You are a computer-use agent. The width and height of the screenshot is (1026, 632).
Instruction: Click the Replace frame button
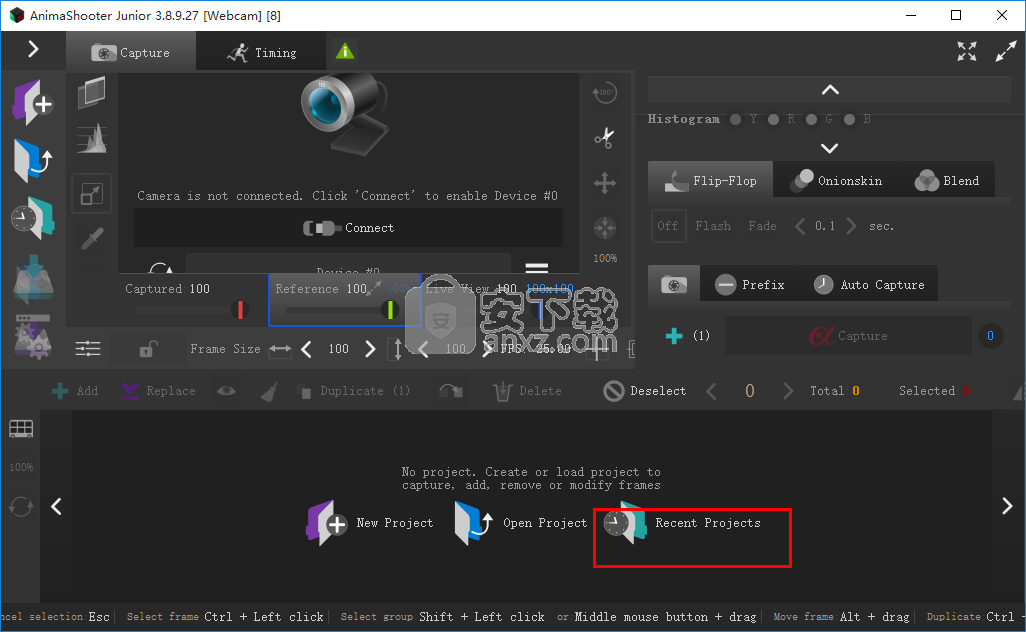158,391
